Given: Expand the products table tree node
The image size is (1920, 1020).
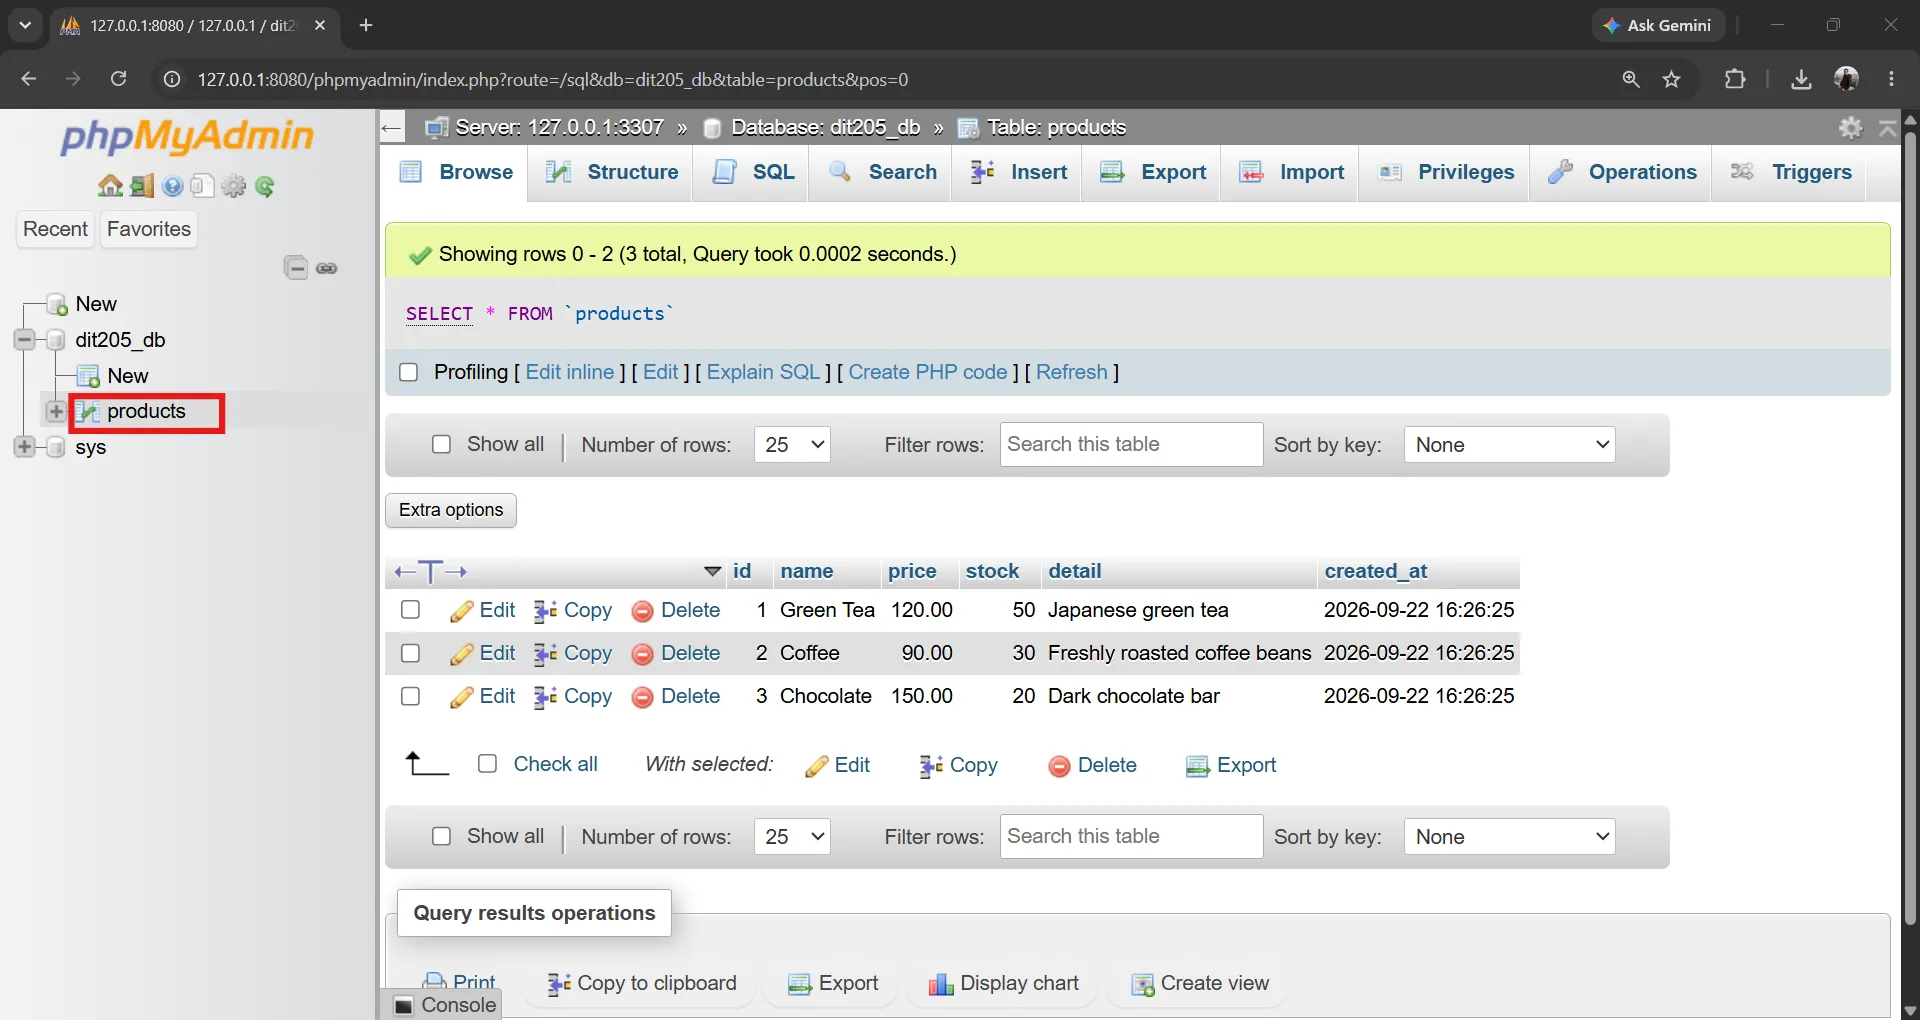Looking at the screenshot, I should click(56, 411).
